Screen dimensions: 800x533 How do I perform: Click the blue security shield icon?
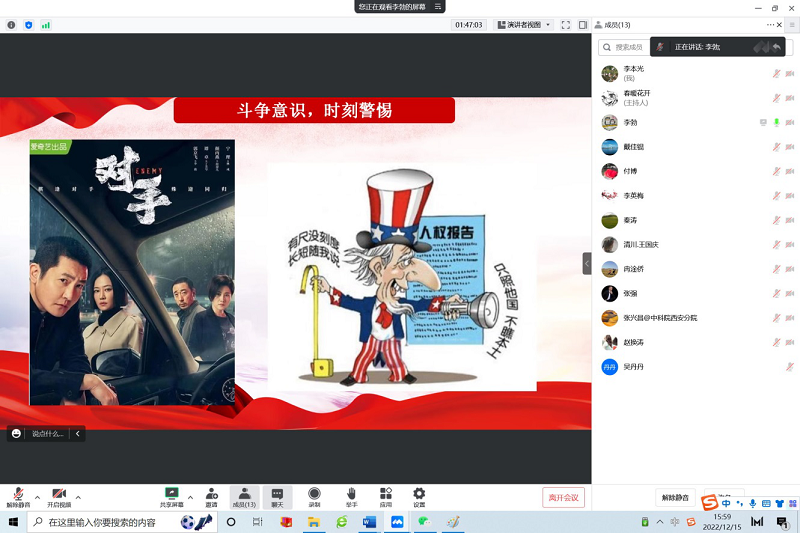click(x=29, y=25)
